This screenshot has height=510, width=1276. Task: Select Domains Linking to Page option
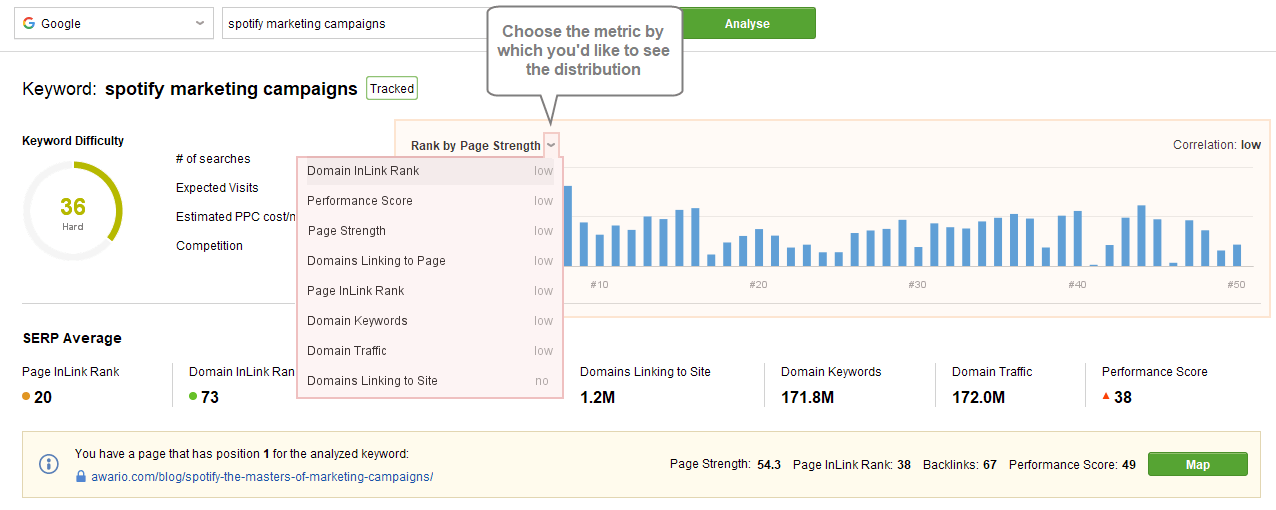pos(430,261)
